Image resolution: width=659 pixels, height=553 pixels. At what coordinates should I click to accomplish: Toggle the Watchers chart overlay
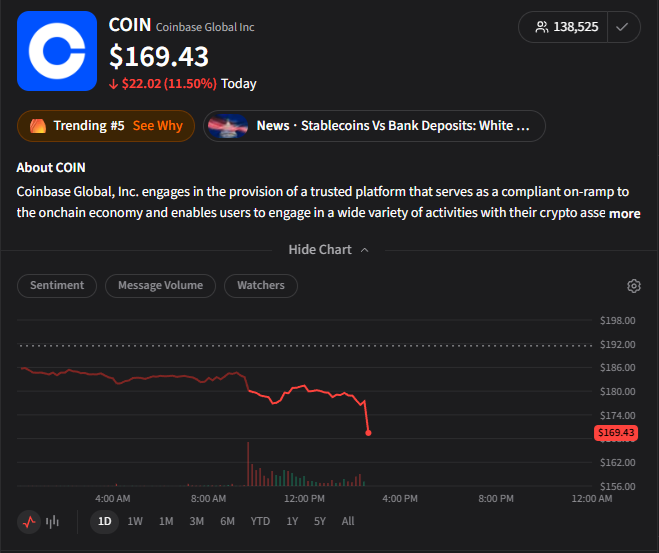tap(261, 286)
